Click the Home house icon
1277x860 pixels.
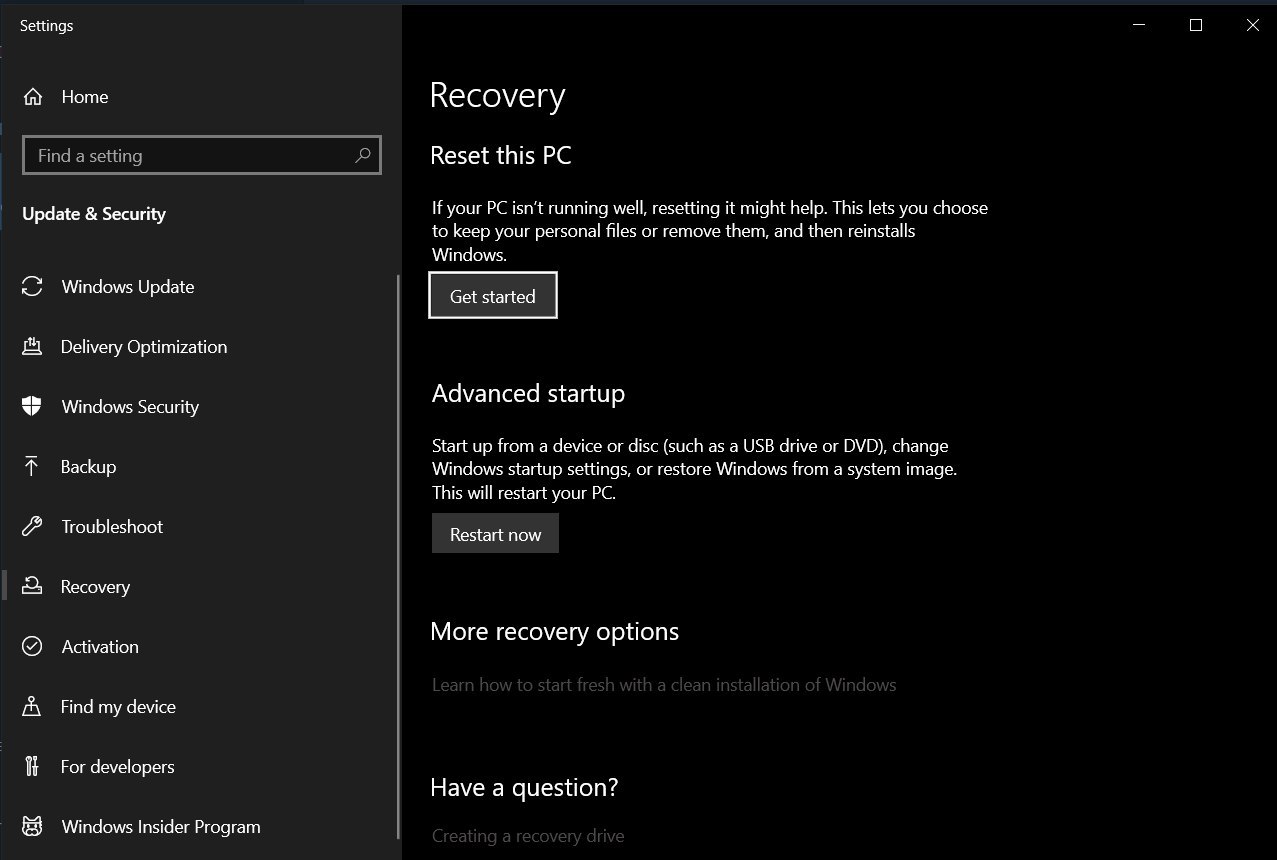tap(33, 97)
